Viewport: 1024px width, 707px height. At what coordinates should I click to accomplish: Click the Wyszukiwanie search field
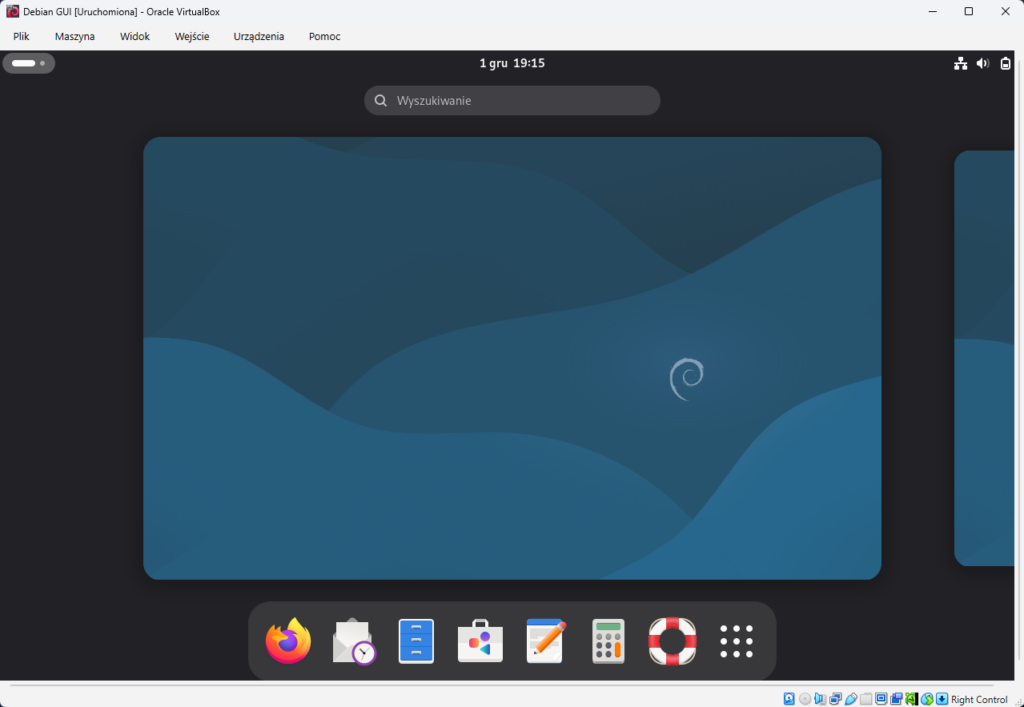(x=512, y=100)
